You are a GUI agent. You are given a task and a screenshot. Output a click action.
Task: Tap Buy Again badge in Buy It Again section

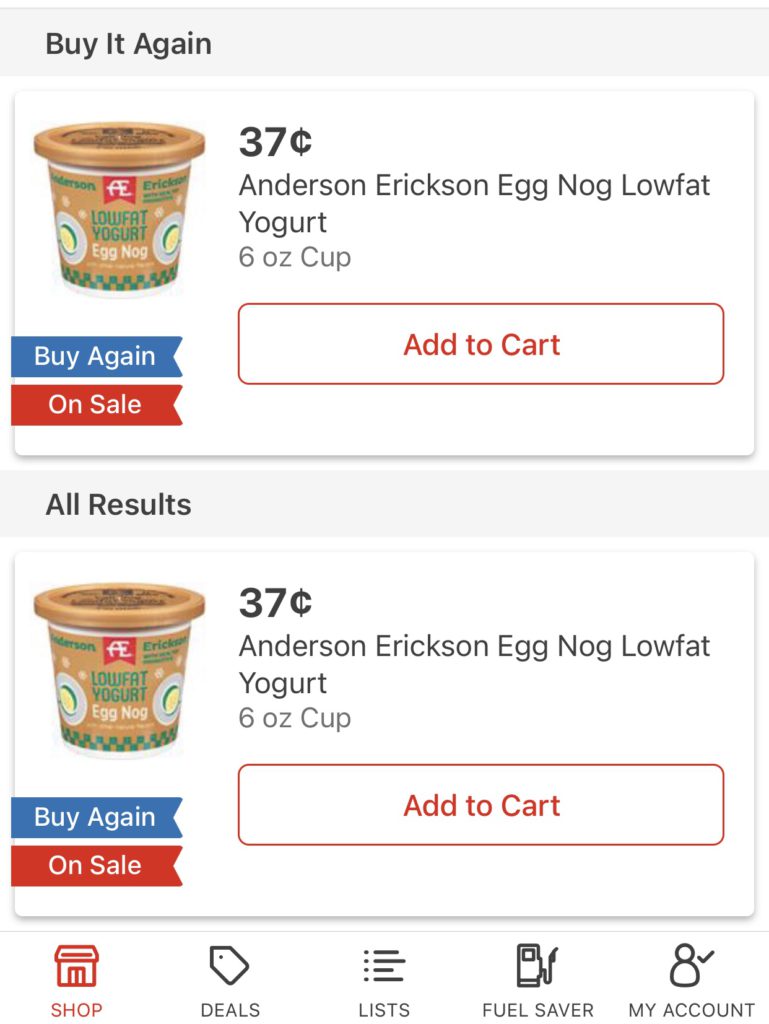95,357
